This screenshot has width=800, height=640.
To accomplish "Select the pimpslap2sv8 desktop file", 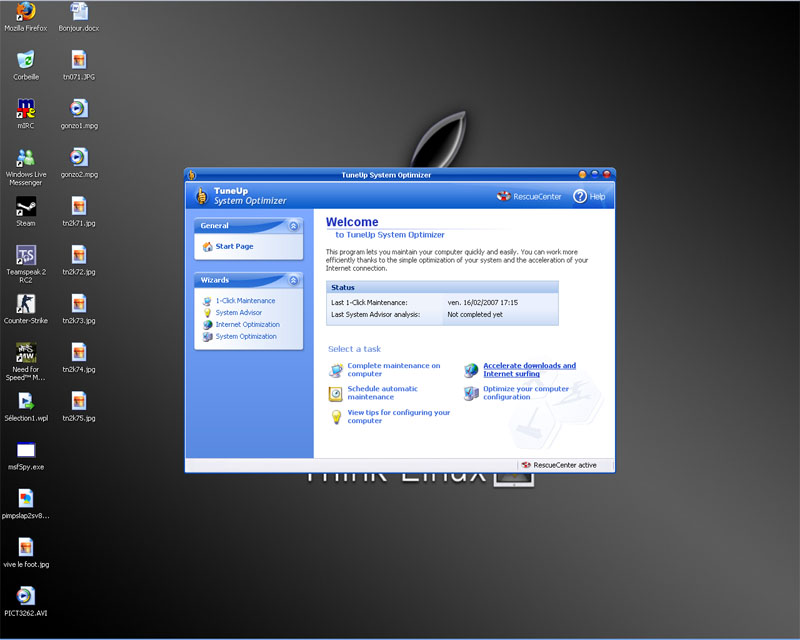I will pos(26,504).
